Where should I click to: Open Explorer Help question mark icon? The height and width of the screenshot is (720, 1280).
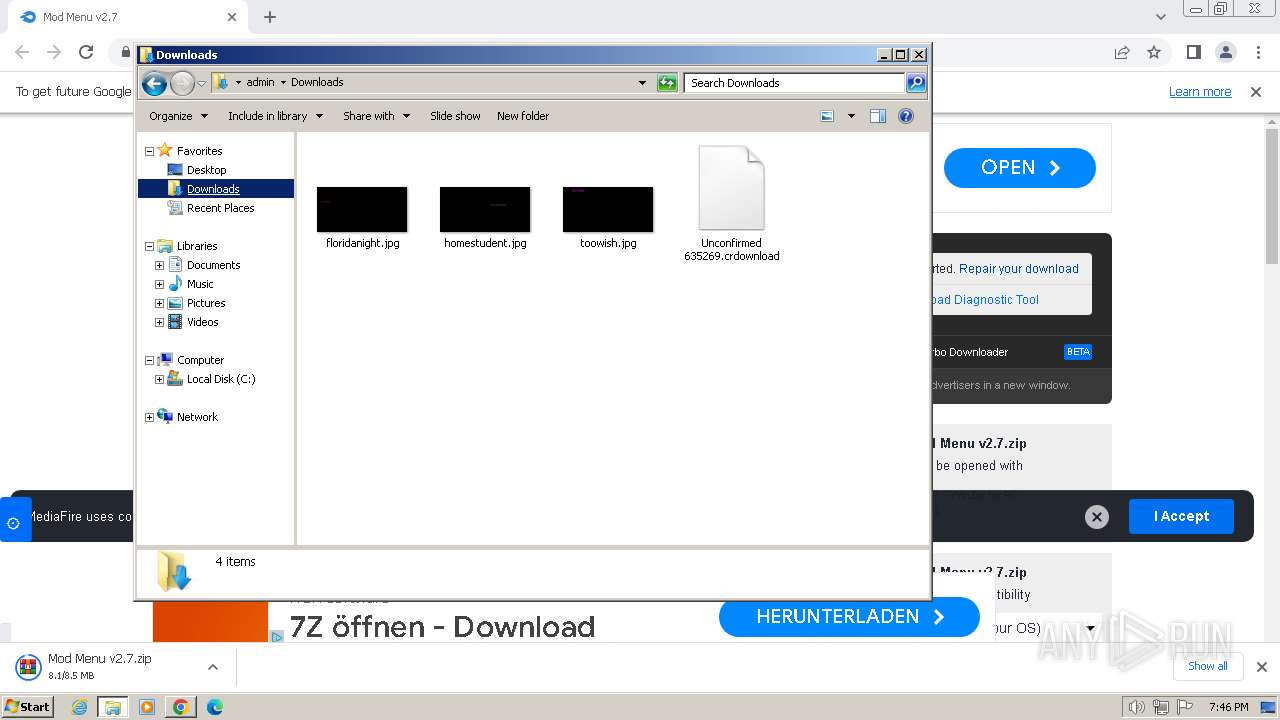tap(906, 116)
